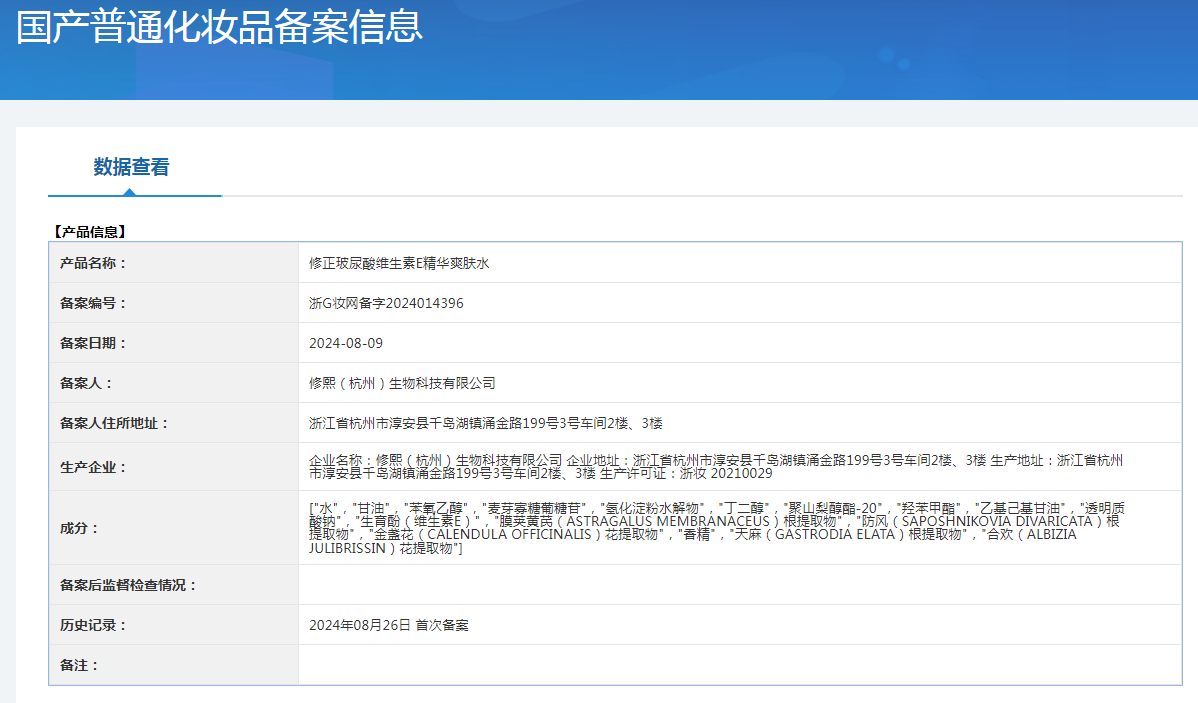Click the 成分 row label
The width and height of the screenshot is (1198, 703).
[80, 528]
